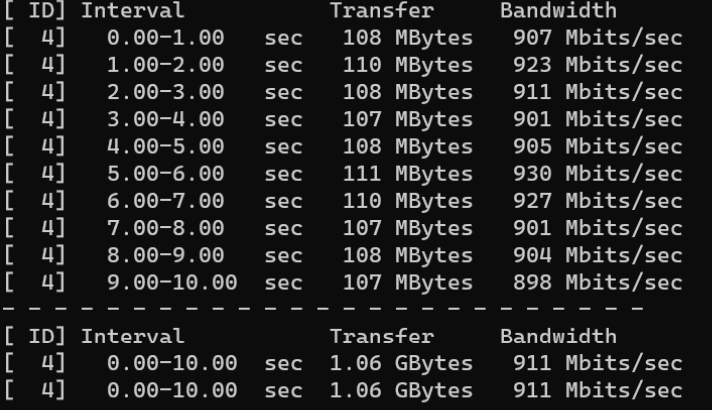Click the 907 Mbits/sec bandwidth value

click(x=598, y=38)
